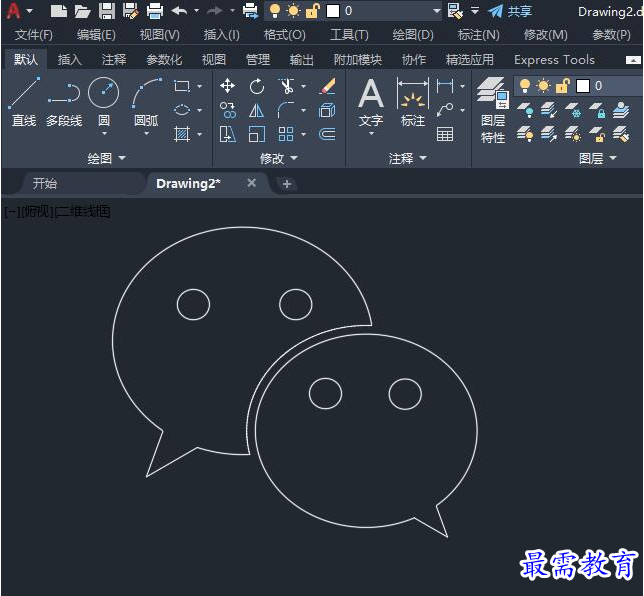Toggle layer lock icon in ribbon layer panel
The image size is (644, 596).
coord(562,86)
